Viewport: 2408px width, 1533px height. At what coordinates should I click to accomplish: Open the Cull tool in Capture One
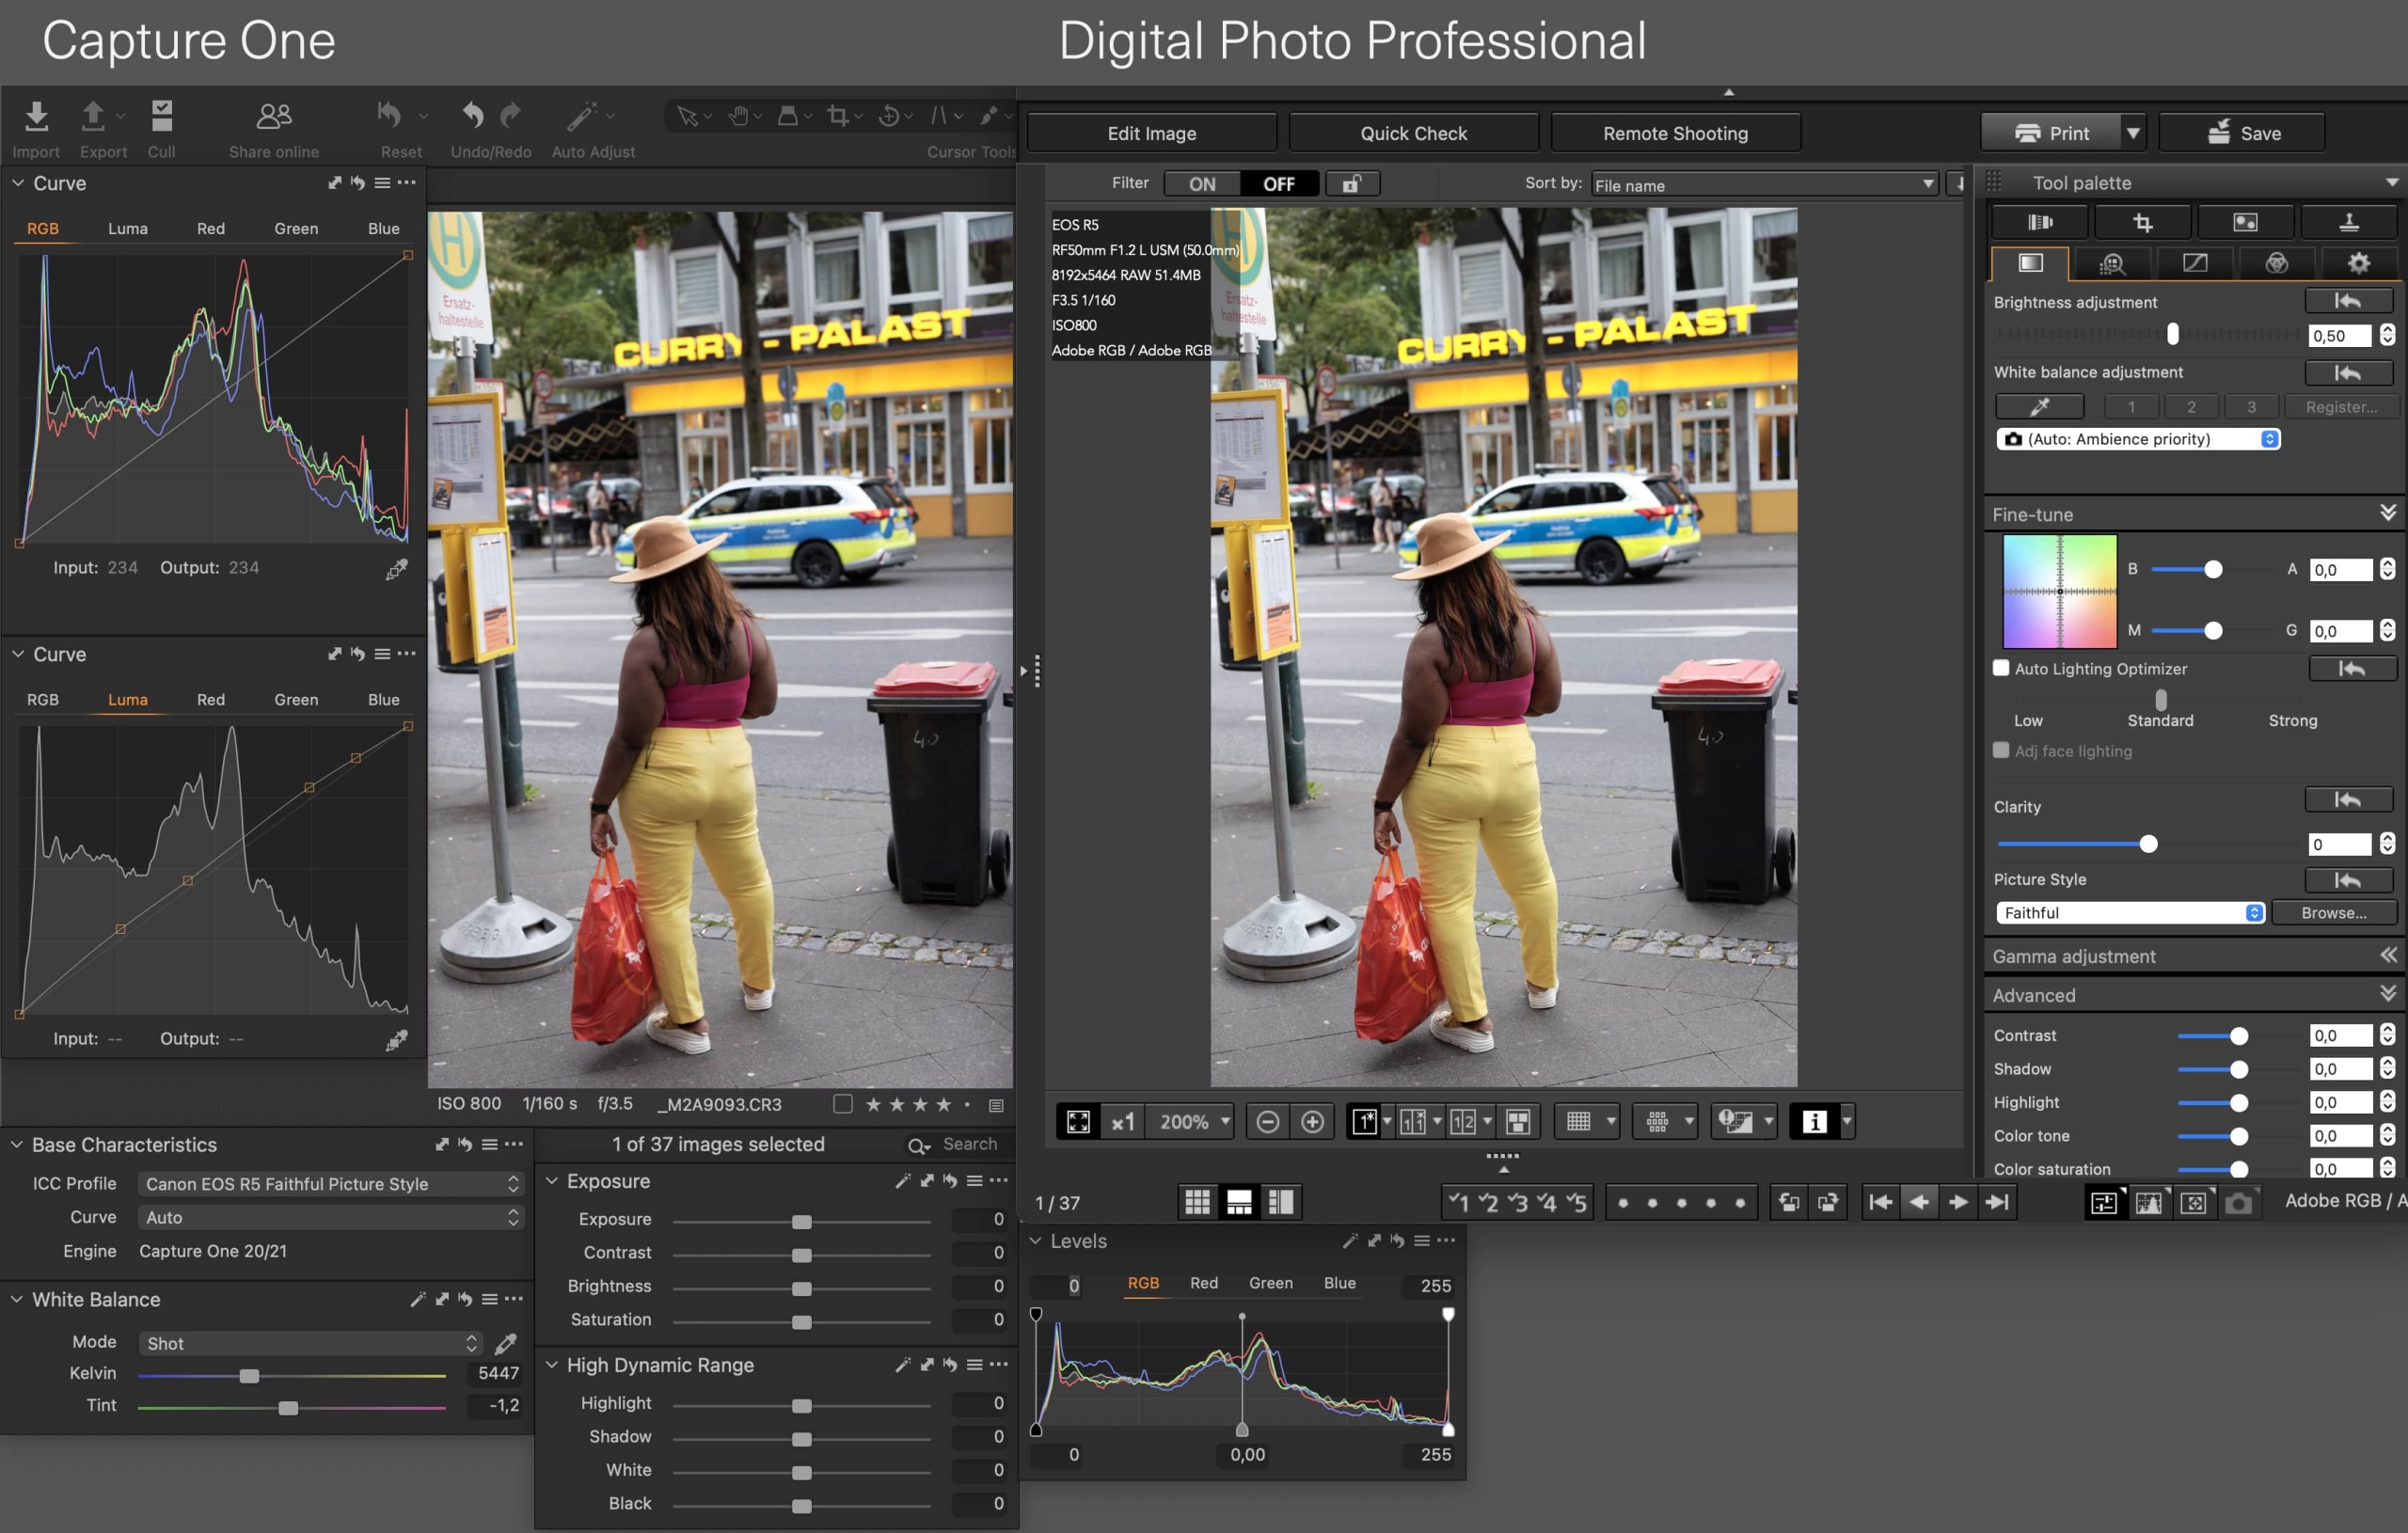pos(161,116)
